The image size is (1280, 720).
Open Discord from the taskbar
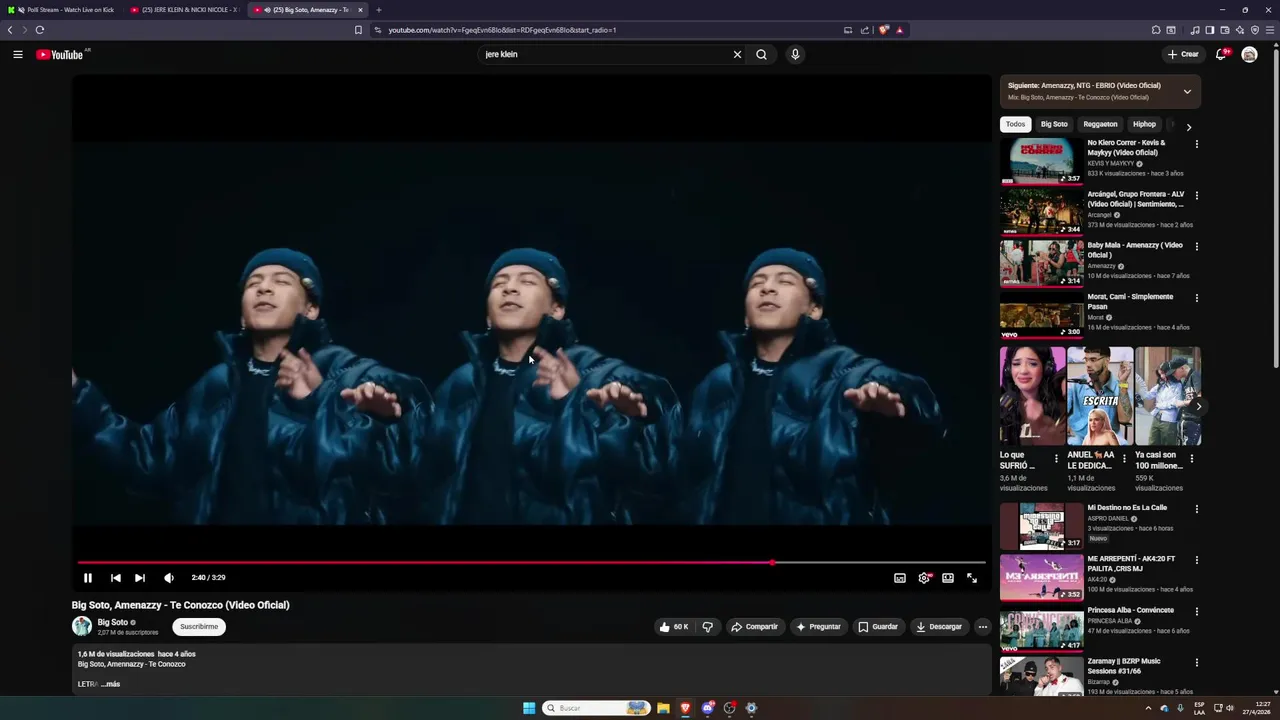(708, 708)
